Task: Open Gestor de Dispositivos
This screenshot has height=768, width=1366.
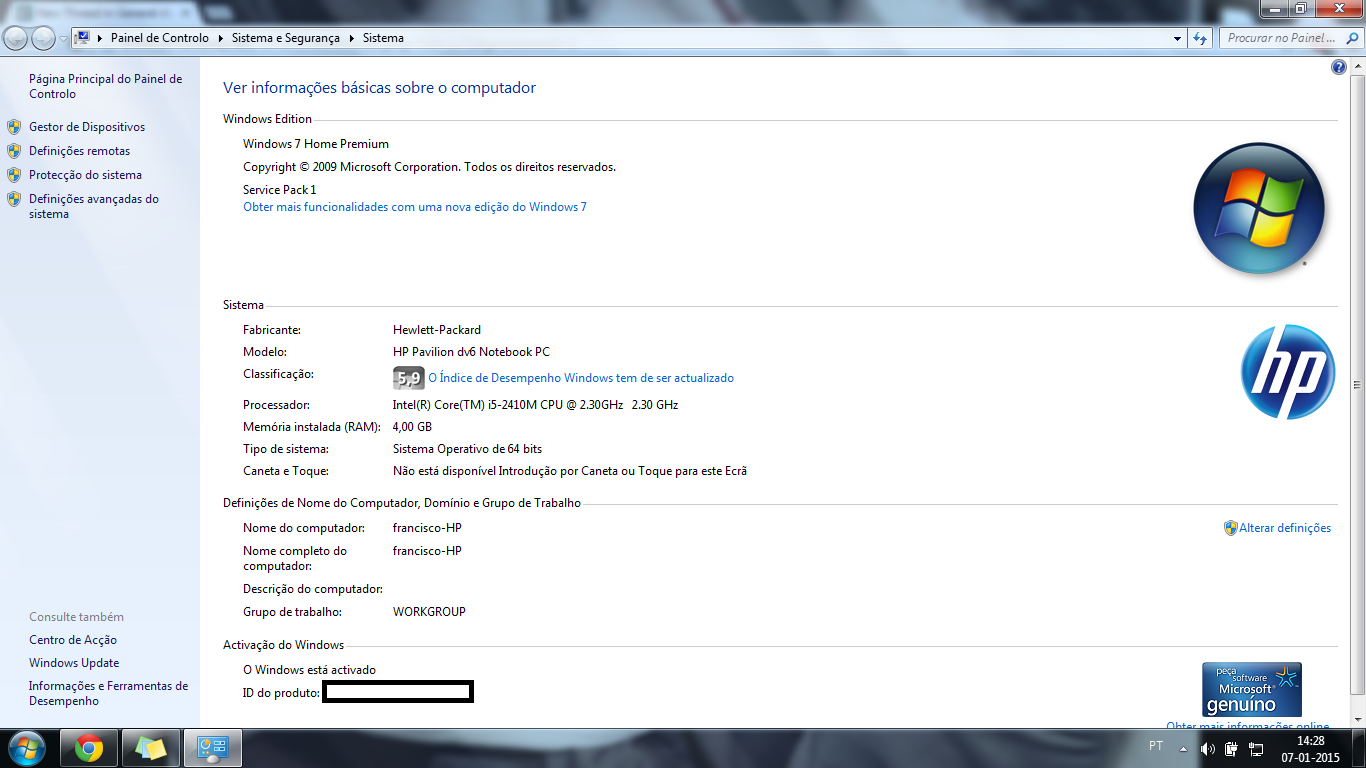Action: point(87,127)
